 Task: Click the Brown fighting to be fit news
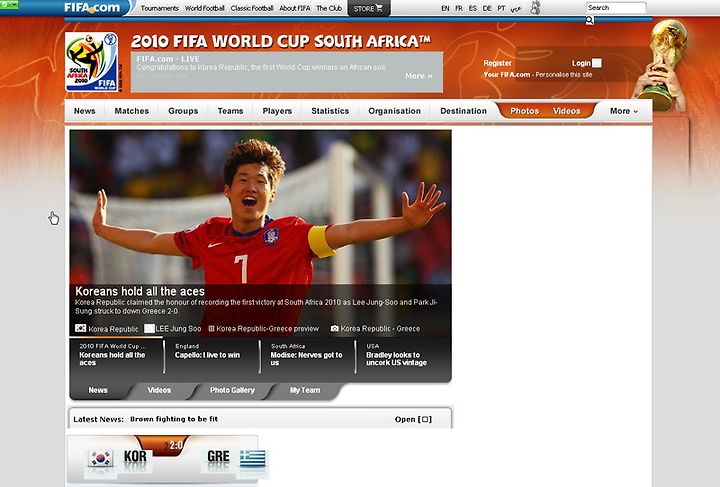click(x=174, y=419)
